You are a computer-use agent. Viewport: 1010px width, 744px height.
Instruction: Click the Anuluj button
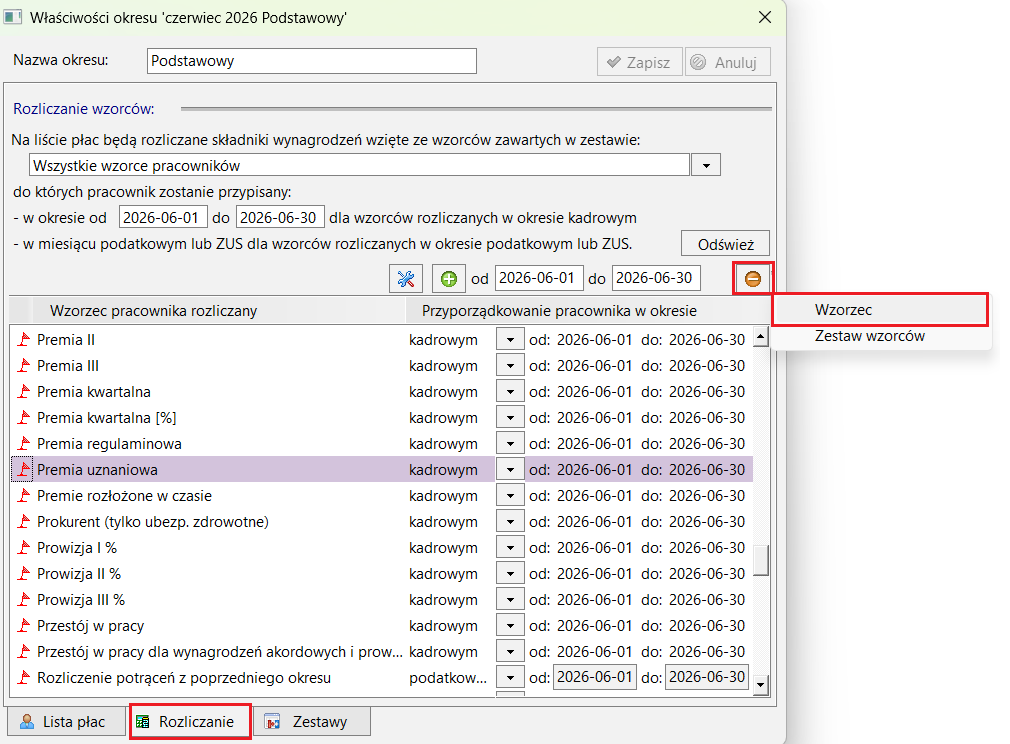point(728,62)
